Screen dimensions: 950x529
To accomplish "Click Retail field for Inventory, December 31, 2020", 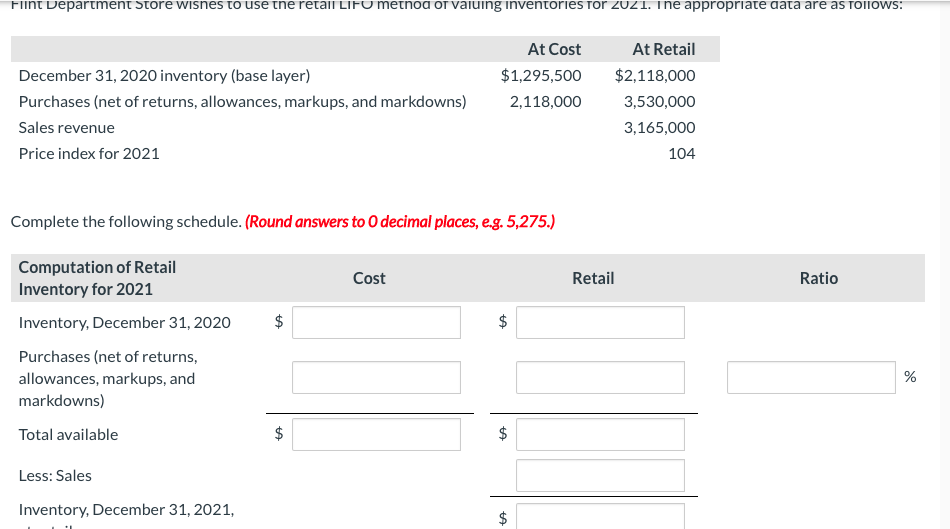I will [x=600, y=322].
